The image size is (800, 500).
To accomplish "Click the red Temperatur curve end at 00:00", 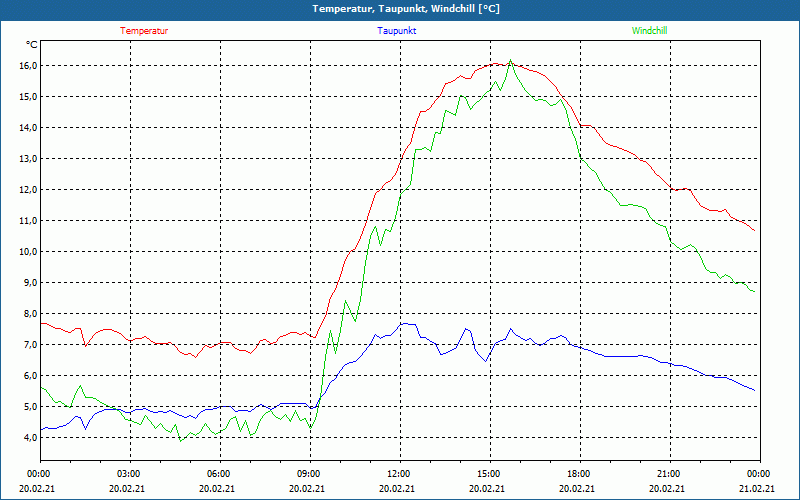I will [x=754, y=231].
